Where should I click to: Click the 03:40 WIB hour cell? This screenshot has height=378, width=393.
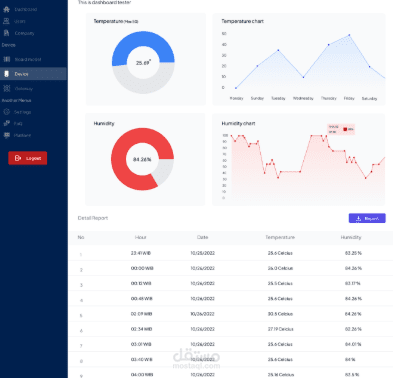(142, 360)
